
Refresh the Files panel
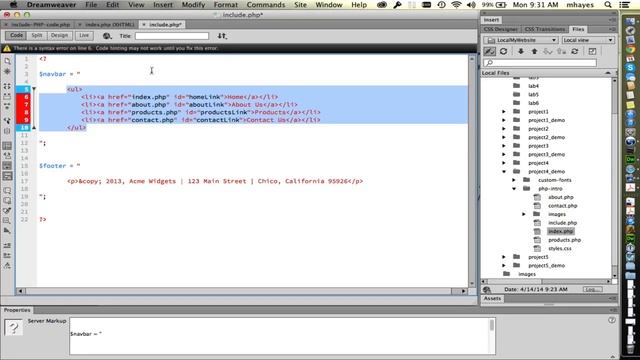point(503,51)
